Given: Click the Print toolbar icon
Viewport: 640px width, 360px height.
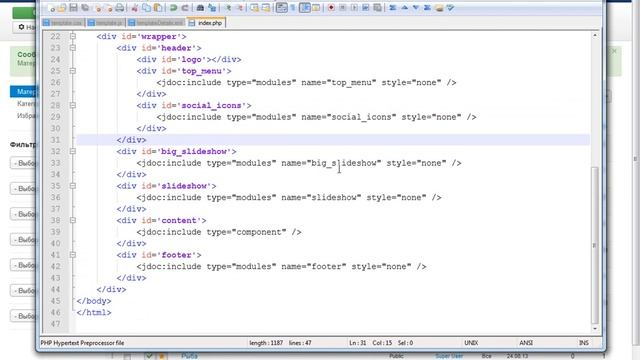Looking at the screenshot, I should 120,8.
